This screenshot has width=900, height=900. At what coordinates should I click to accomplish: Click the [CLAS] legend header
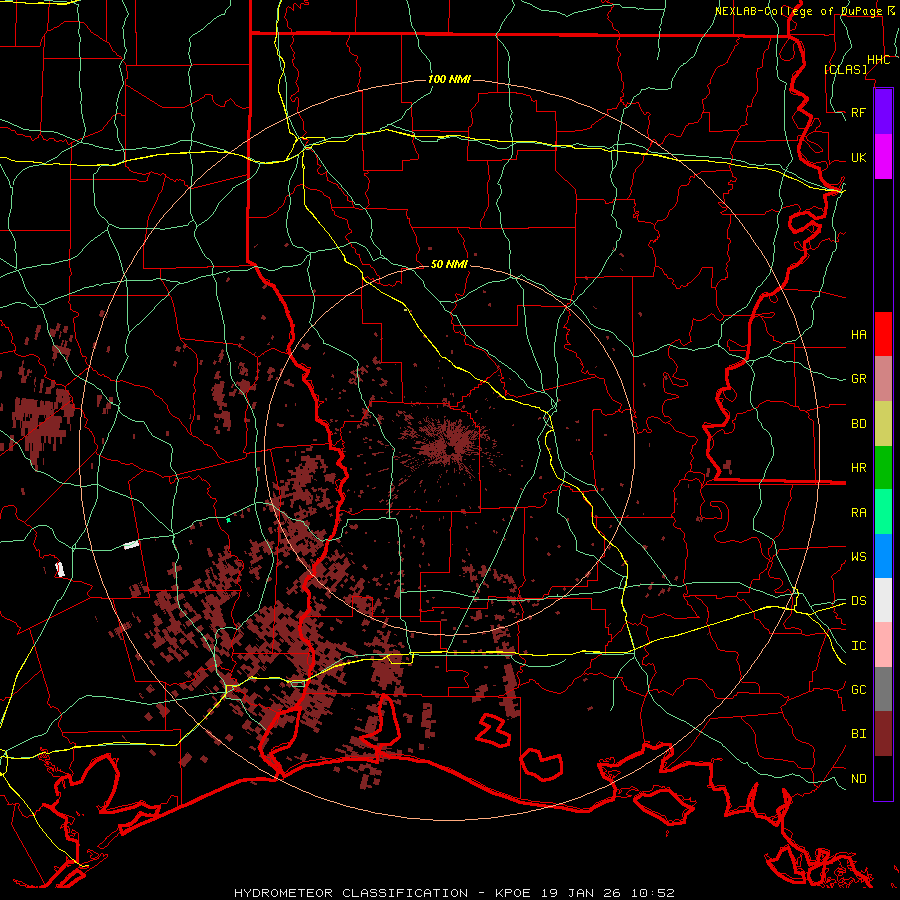[x=845, y=69]
